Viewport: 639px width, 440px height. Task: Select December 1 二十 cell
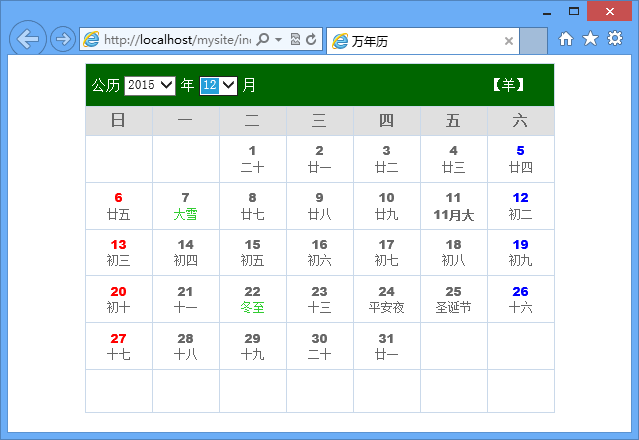pos(253,159)
